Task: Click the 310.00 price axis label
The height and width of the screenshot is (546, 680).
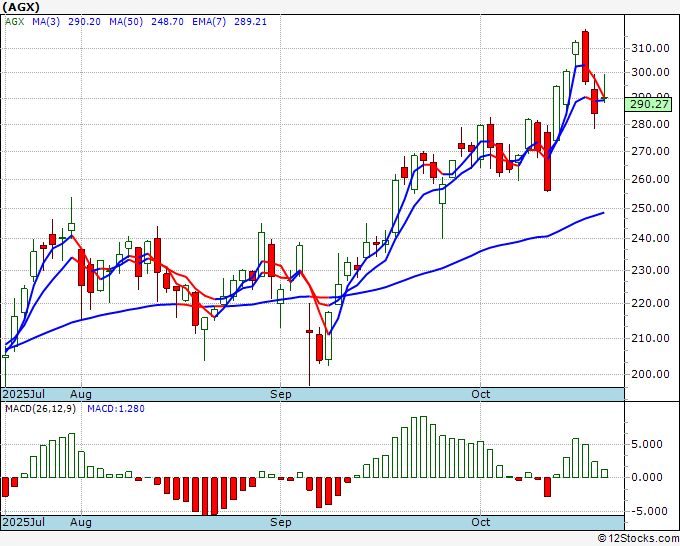Action: pos(650,48)
